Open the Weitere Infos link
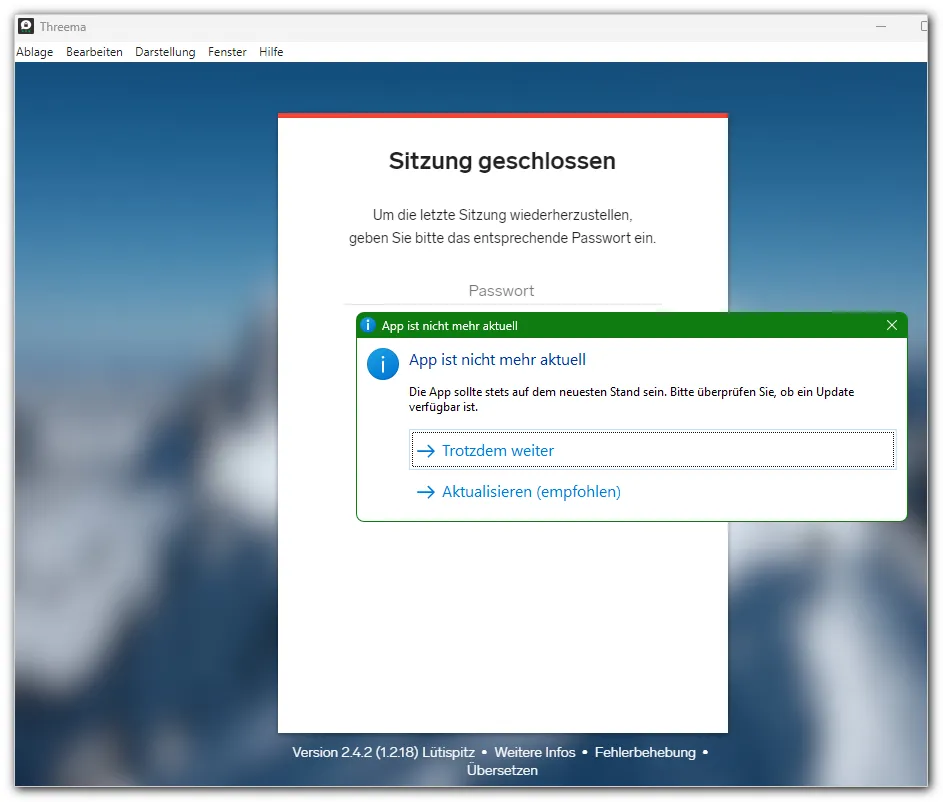The width and height of the screenshot is (943, 802). [x=535, y=752]
